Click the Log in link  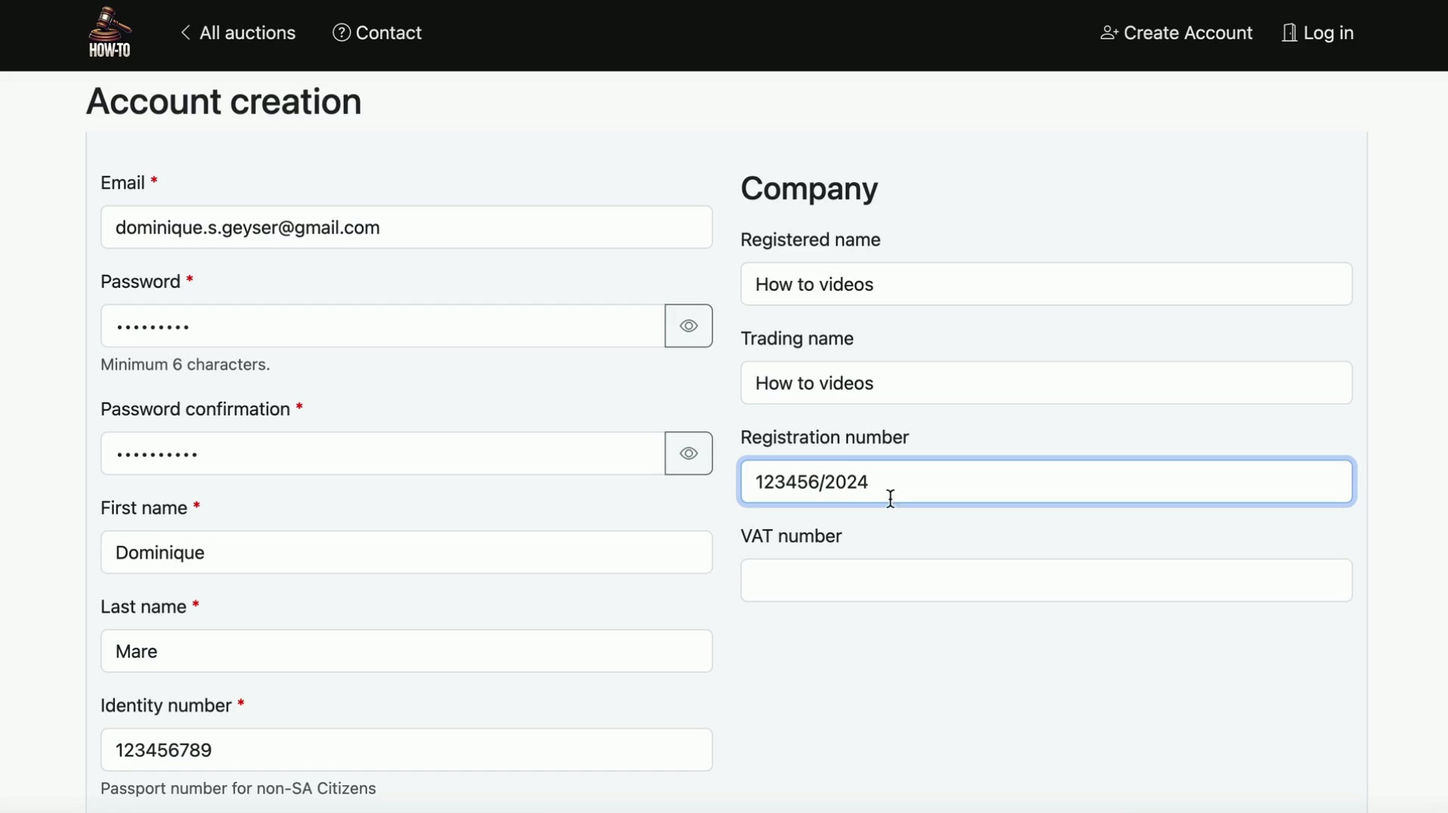click(x=1329, y=32)
